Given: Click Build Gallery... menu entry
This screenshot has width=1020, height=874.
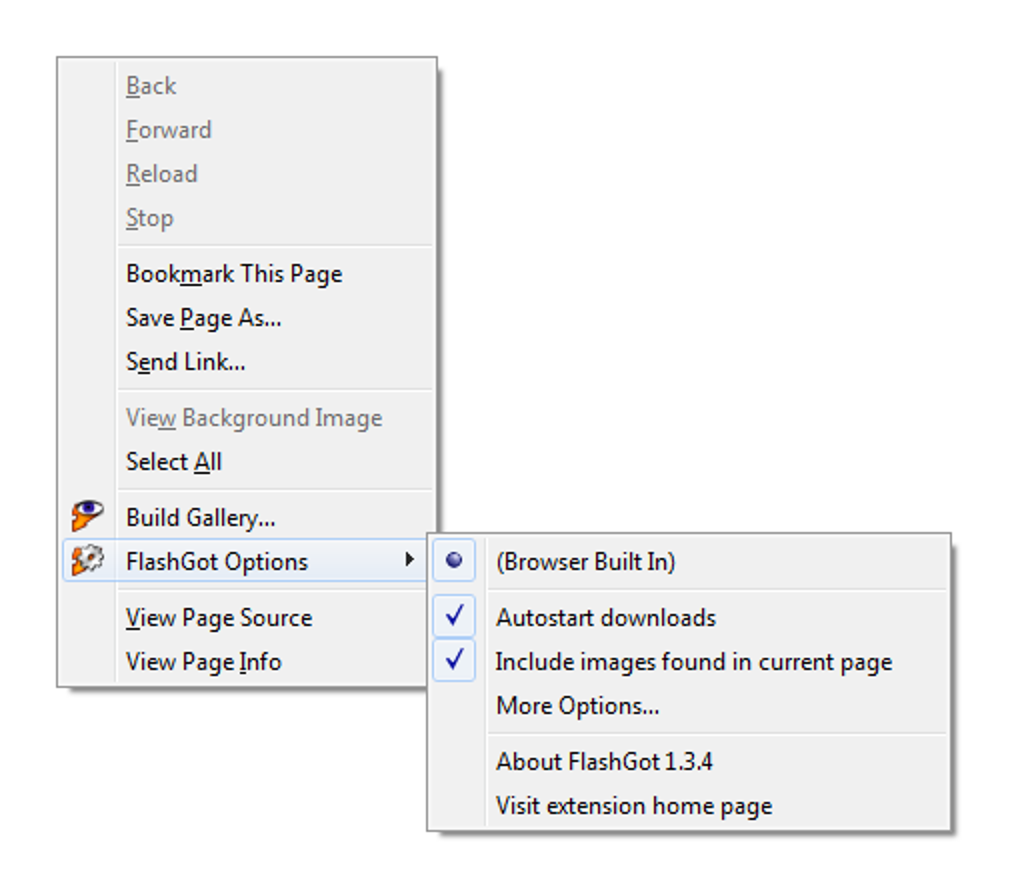Looking at the screenshot, I should (x=200, y=518).
